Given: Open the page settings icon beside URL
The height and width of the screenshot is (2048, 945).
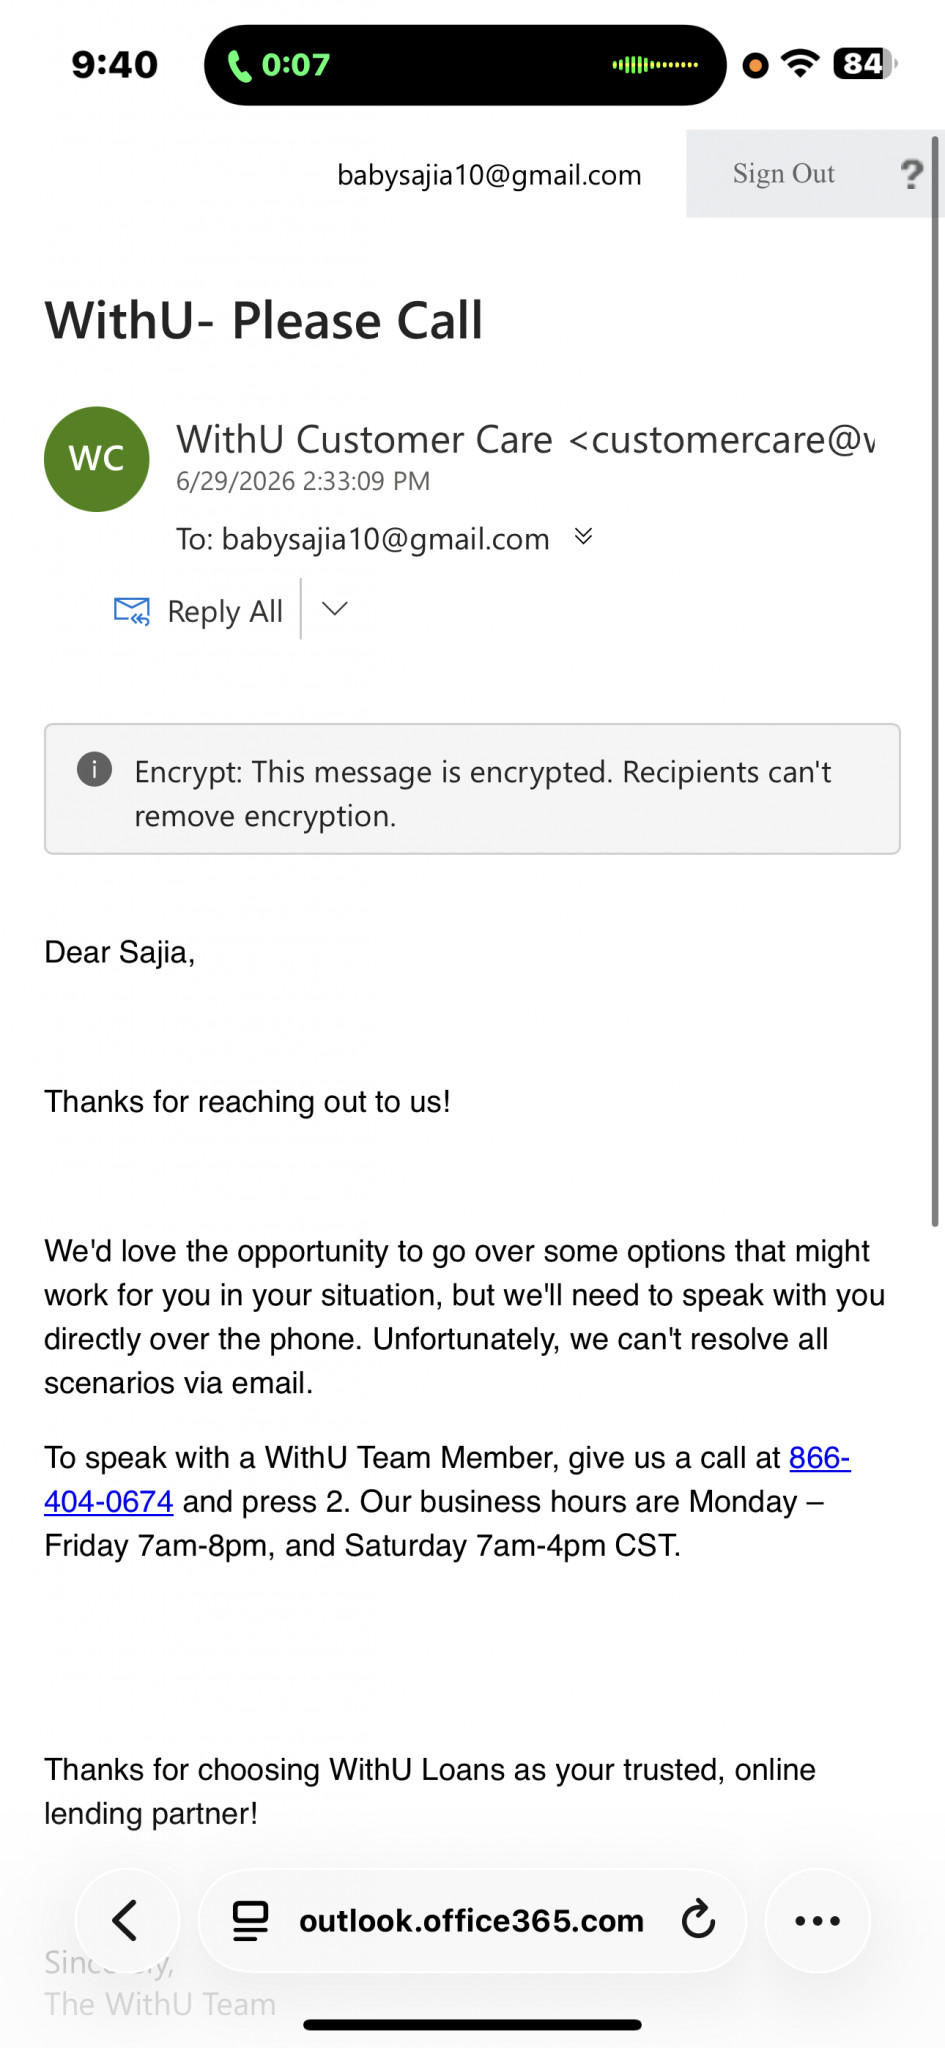Looking at the screenshot, I should (250, 1920).
